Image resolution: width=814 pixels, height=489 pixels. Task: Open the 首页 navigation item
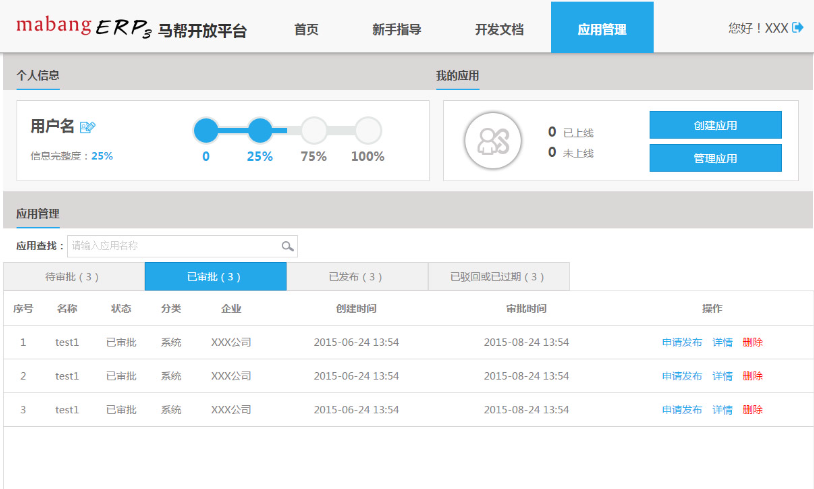click(x=306, y=29)
